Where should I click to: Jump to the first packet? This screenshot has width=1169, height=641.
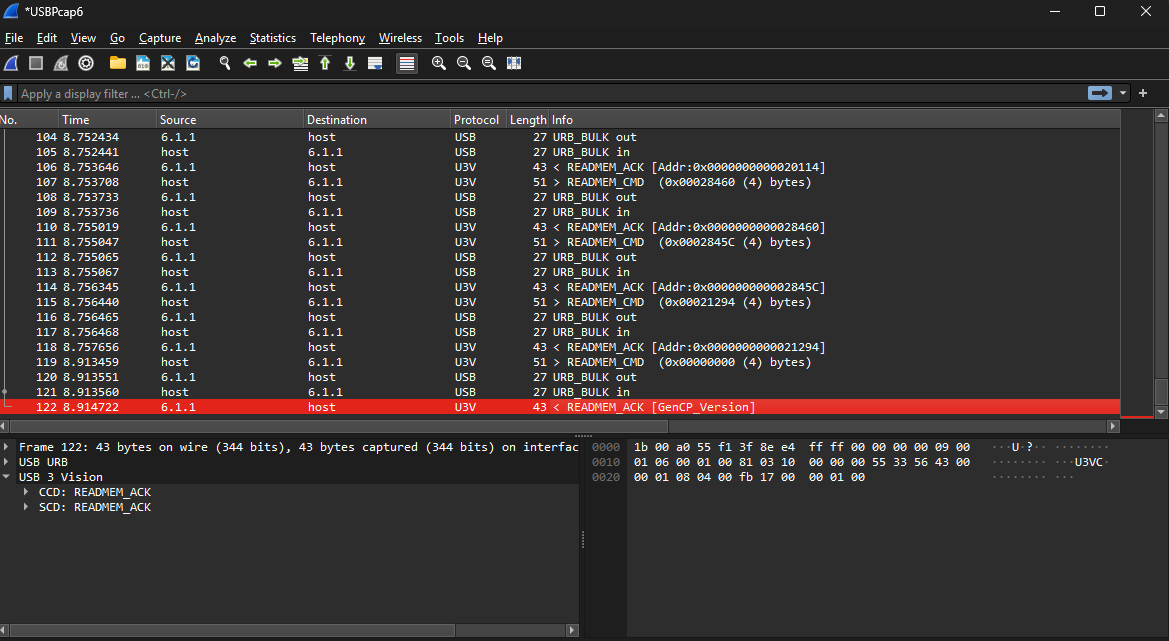[x=325, y=63]
